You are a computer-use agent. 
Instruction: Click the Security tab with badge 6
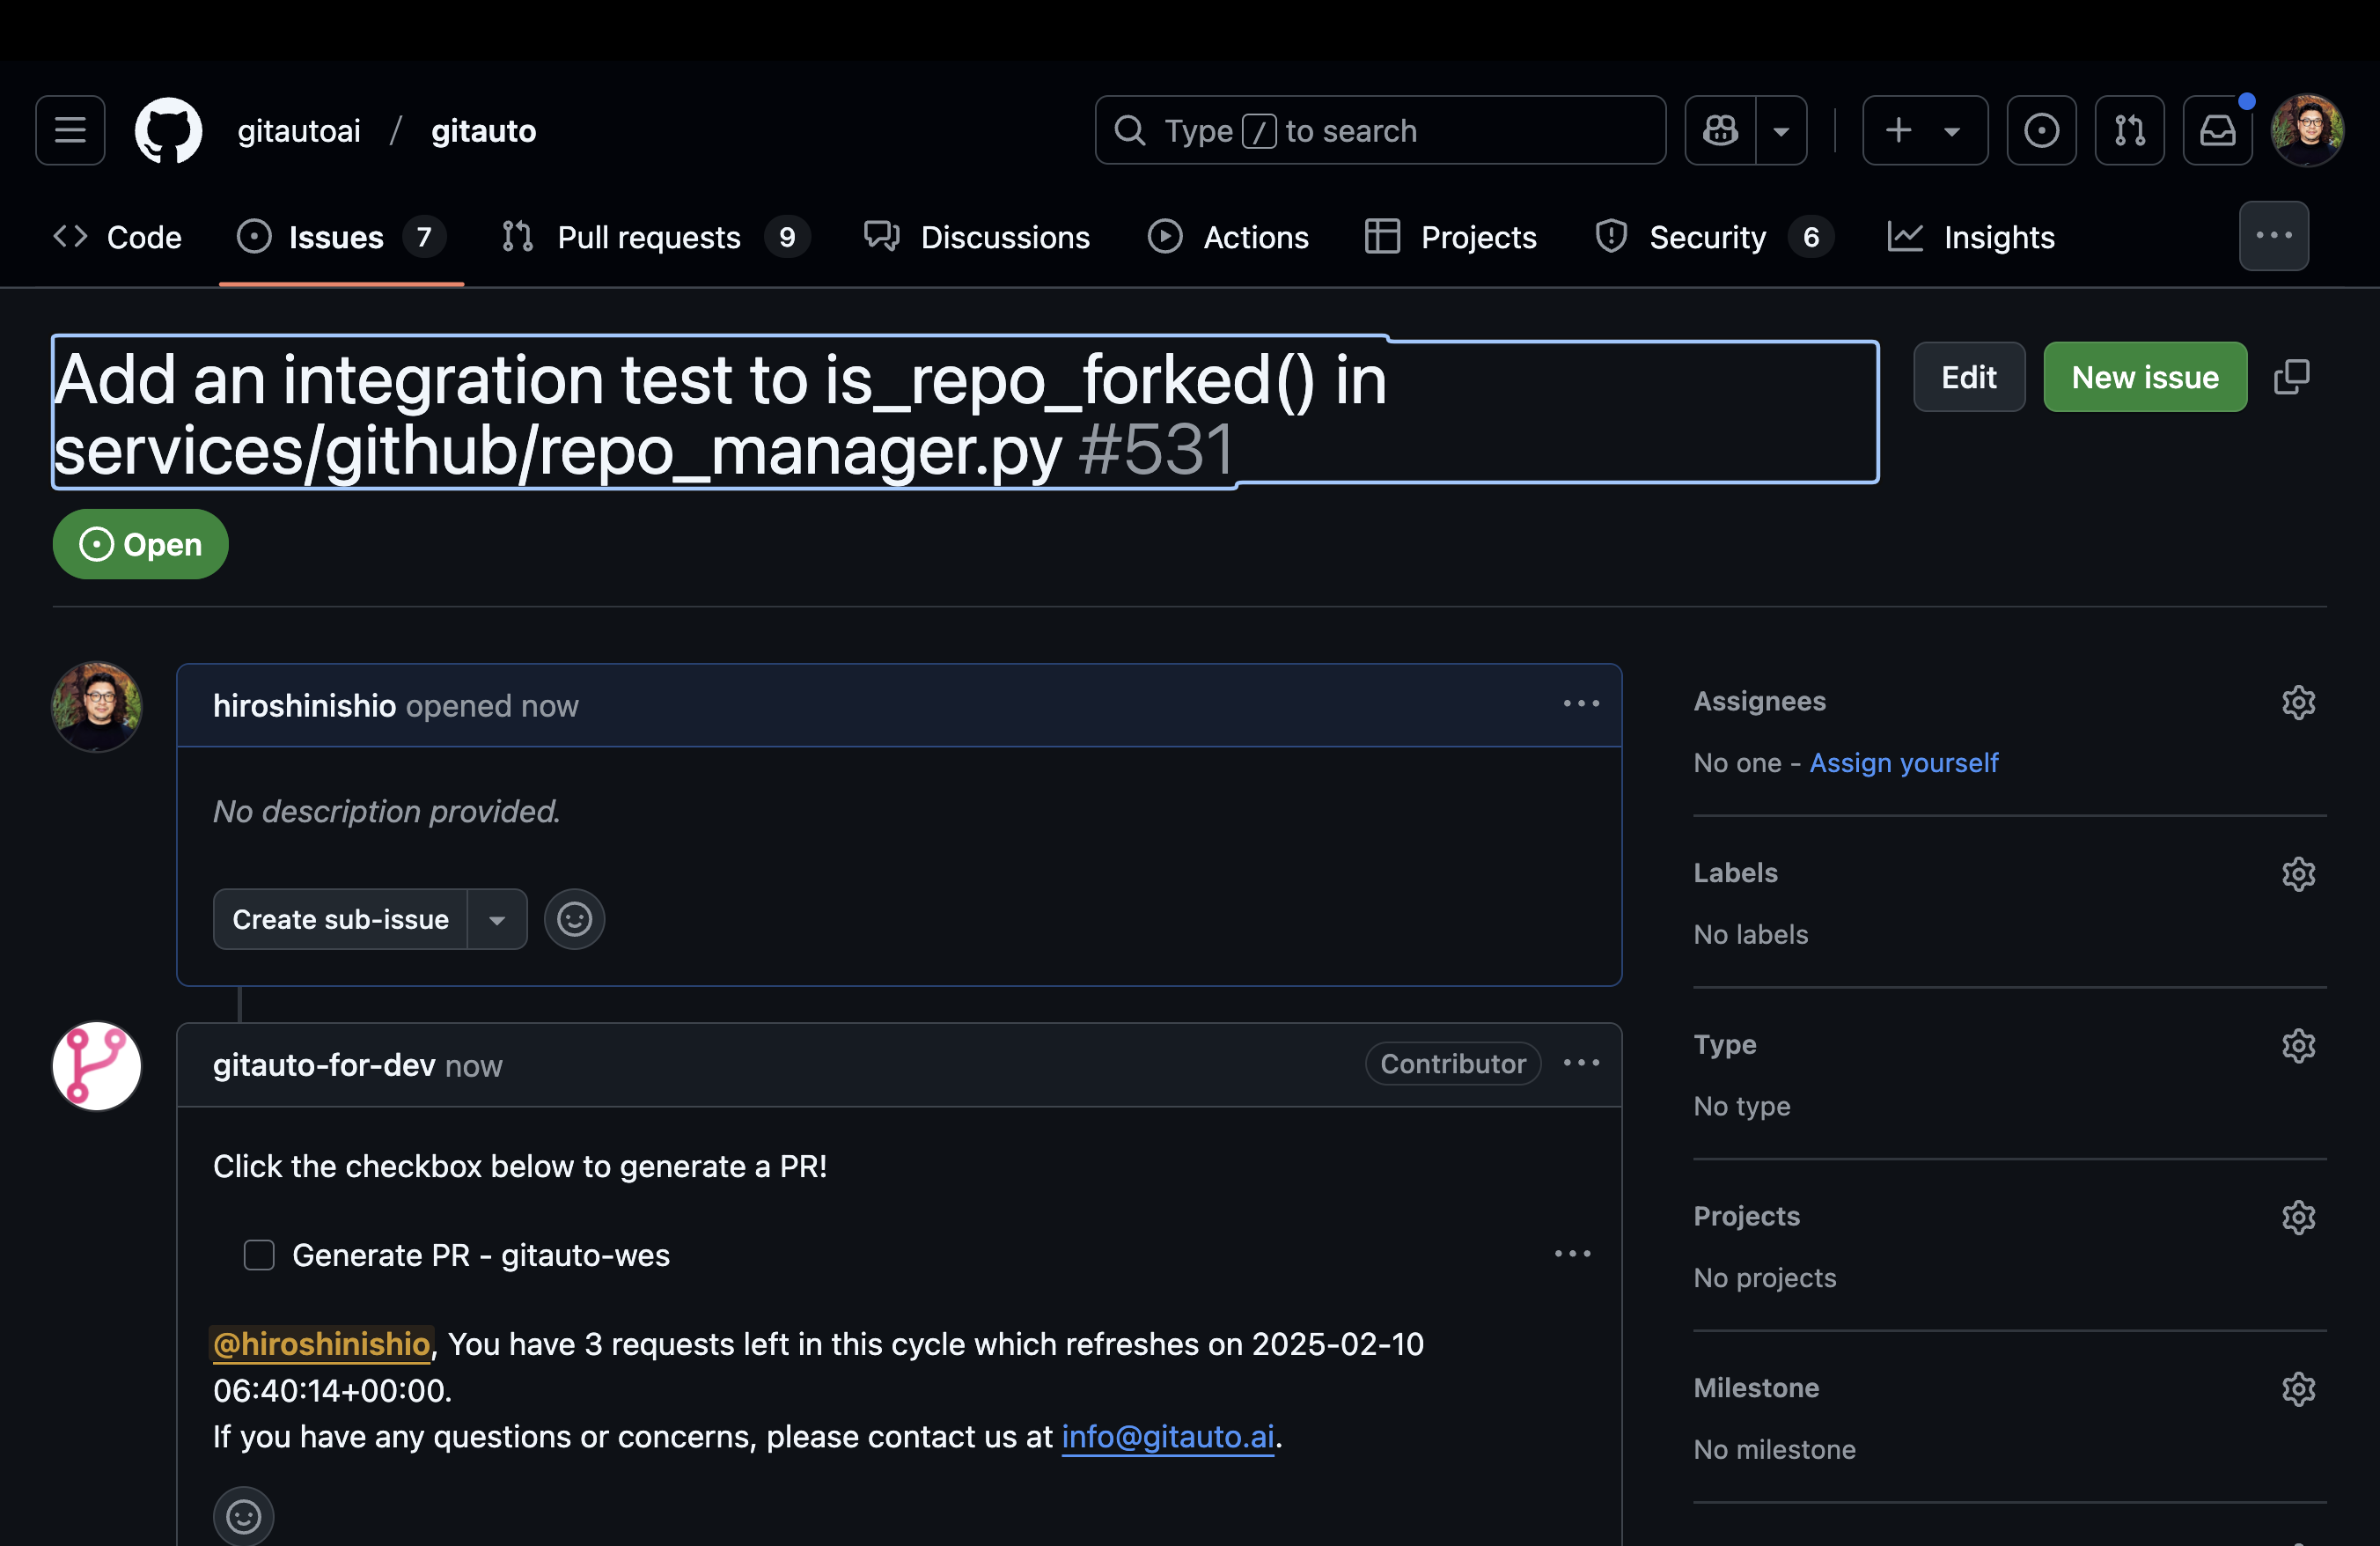point(1705,236)
